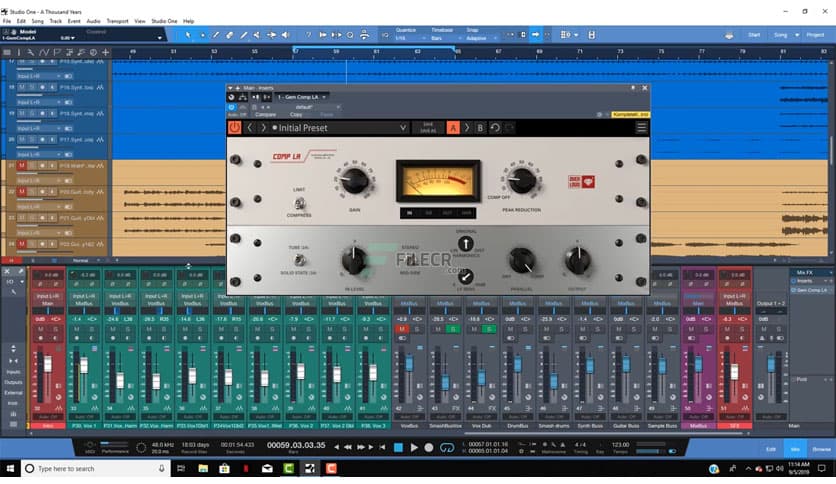
Task: Open the Song menu
Action: coord(37,21)
